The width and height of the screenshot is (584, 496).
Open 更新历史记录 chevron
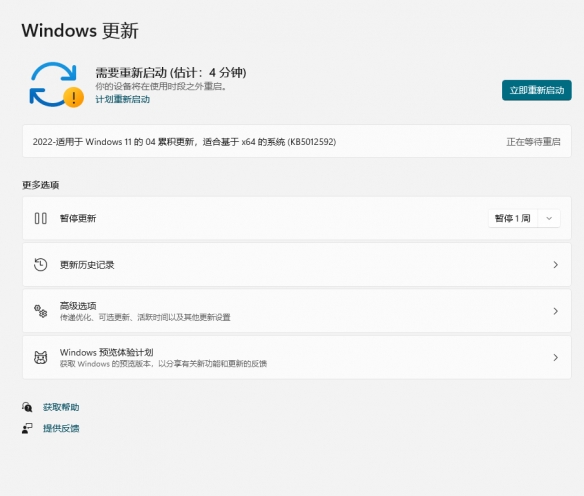point(555,265)
